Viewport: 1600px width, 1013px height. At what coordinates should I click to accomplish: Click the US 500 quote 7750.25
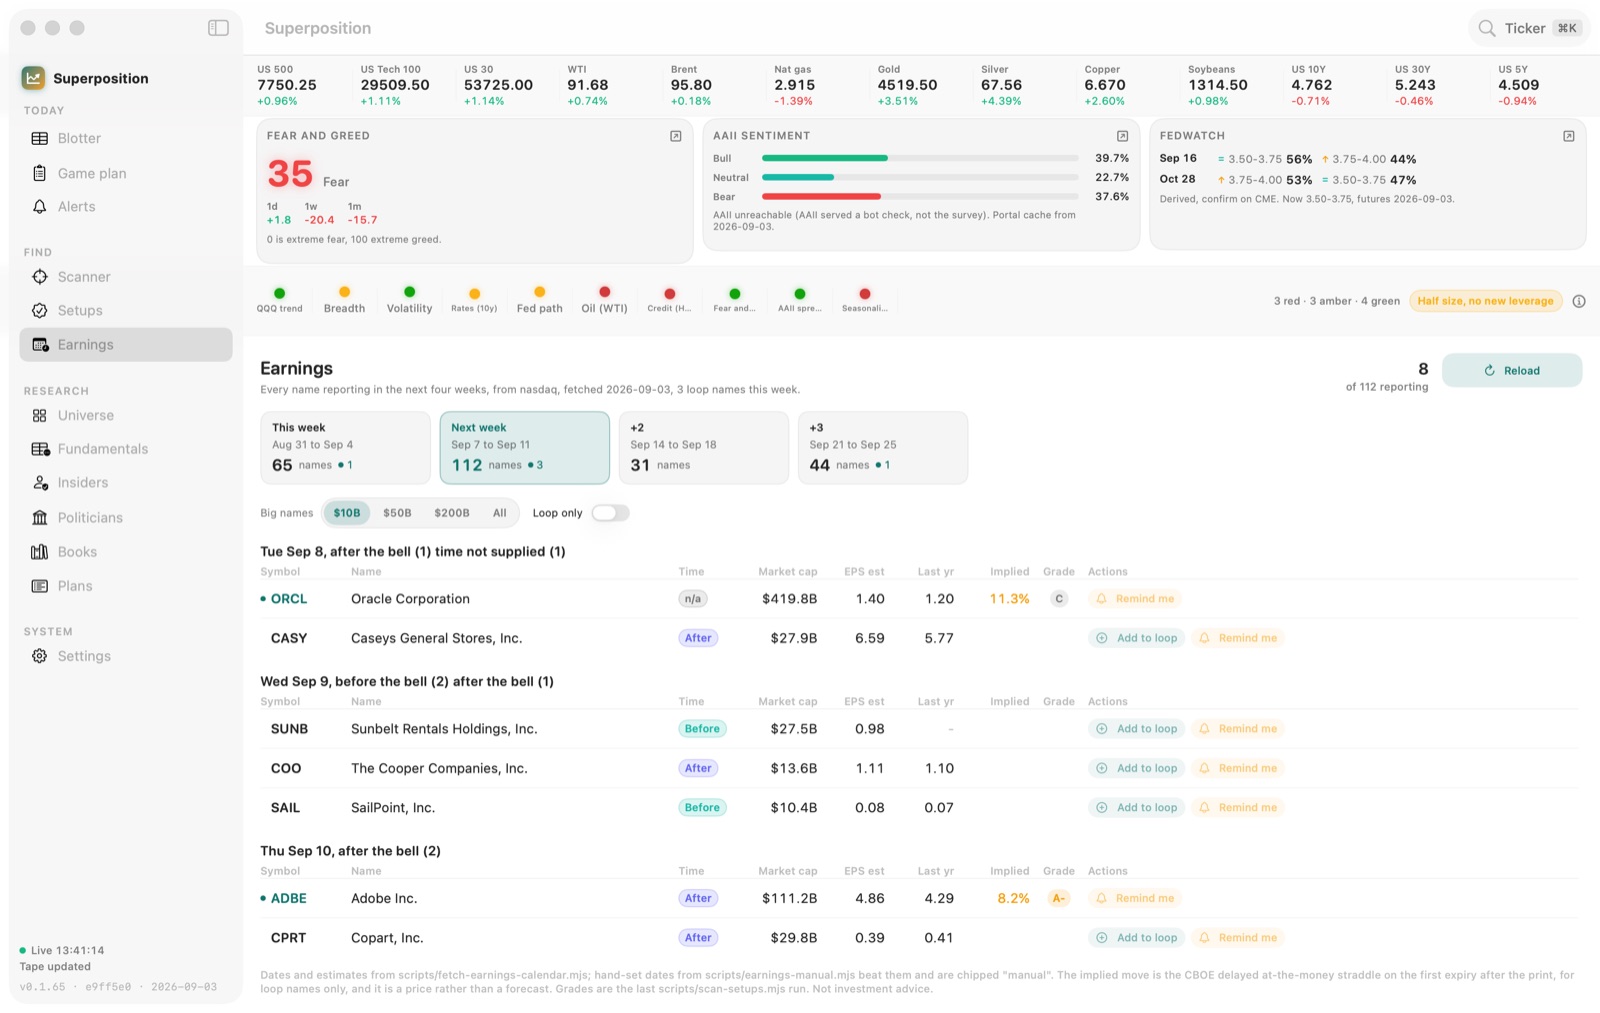click(287, 85)
